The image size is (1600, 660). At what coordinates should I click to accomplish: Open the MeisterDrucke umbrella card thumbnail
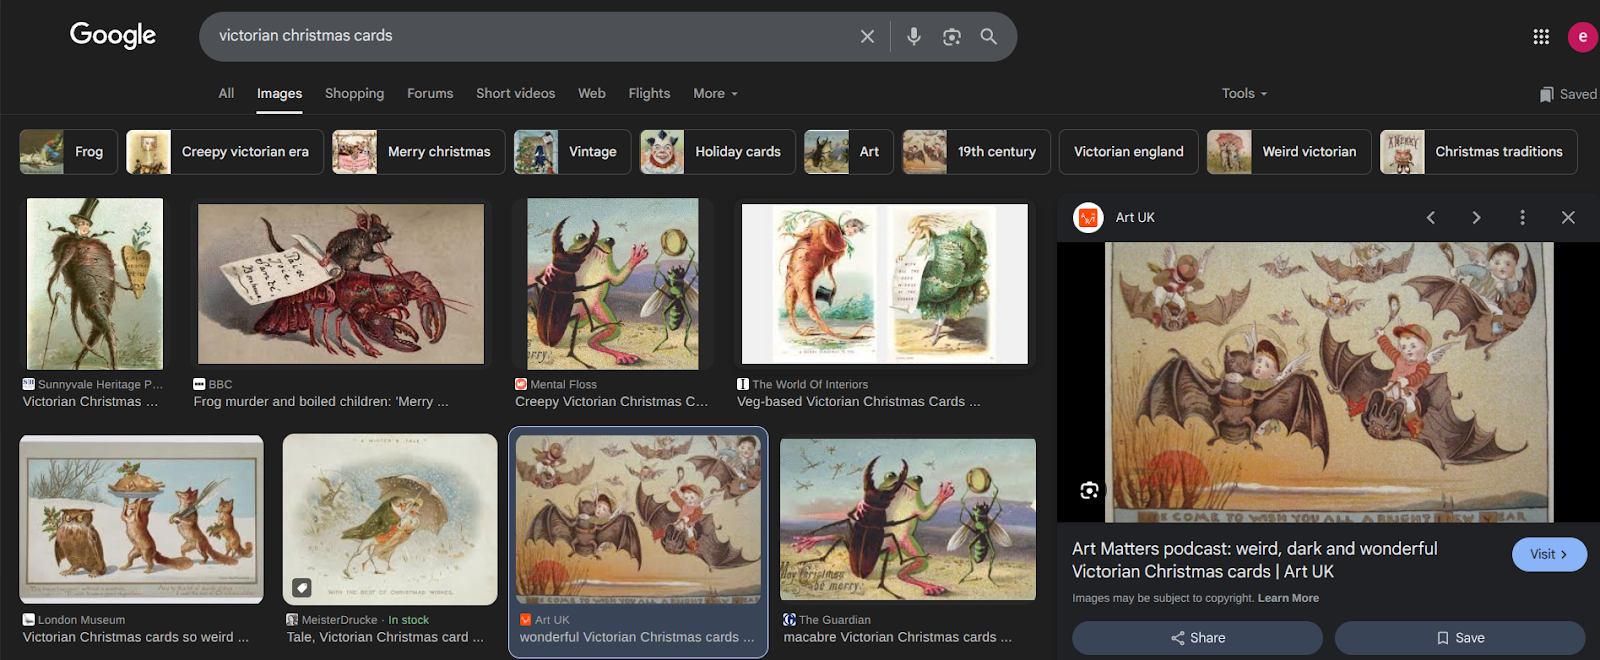tap(390, 519)
